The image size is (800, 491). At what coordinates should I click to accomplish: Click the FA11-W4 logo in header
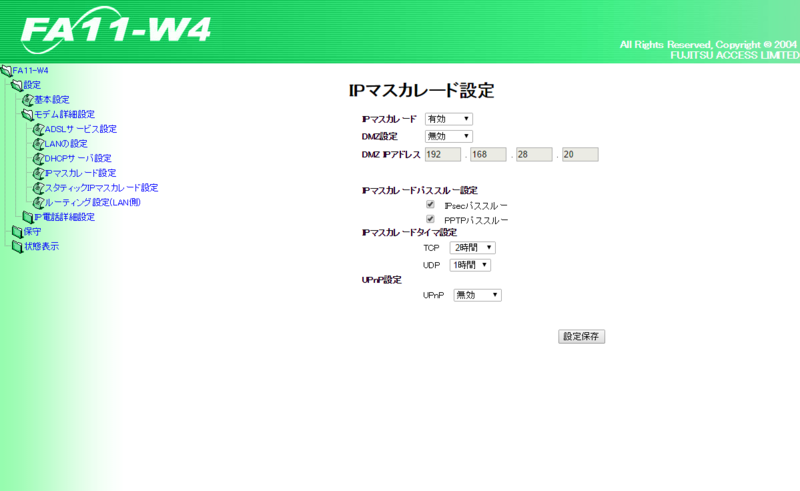pos(116,30)
